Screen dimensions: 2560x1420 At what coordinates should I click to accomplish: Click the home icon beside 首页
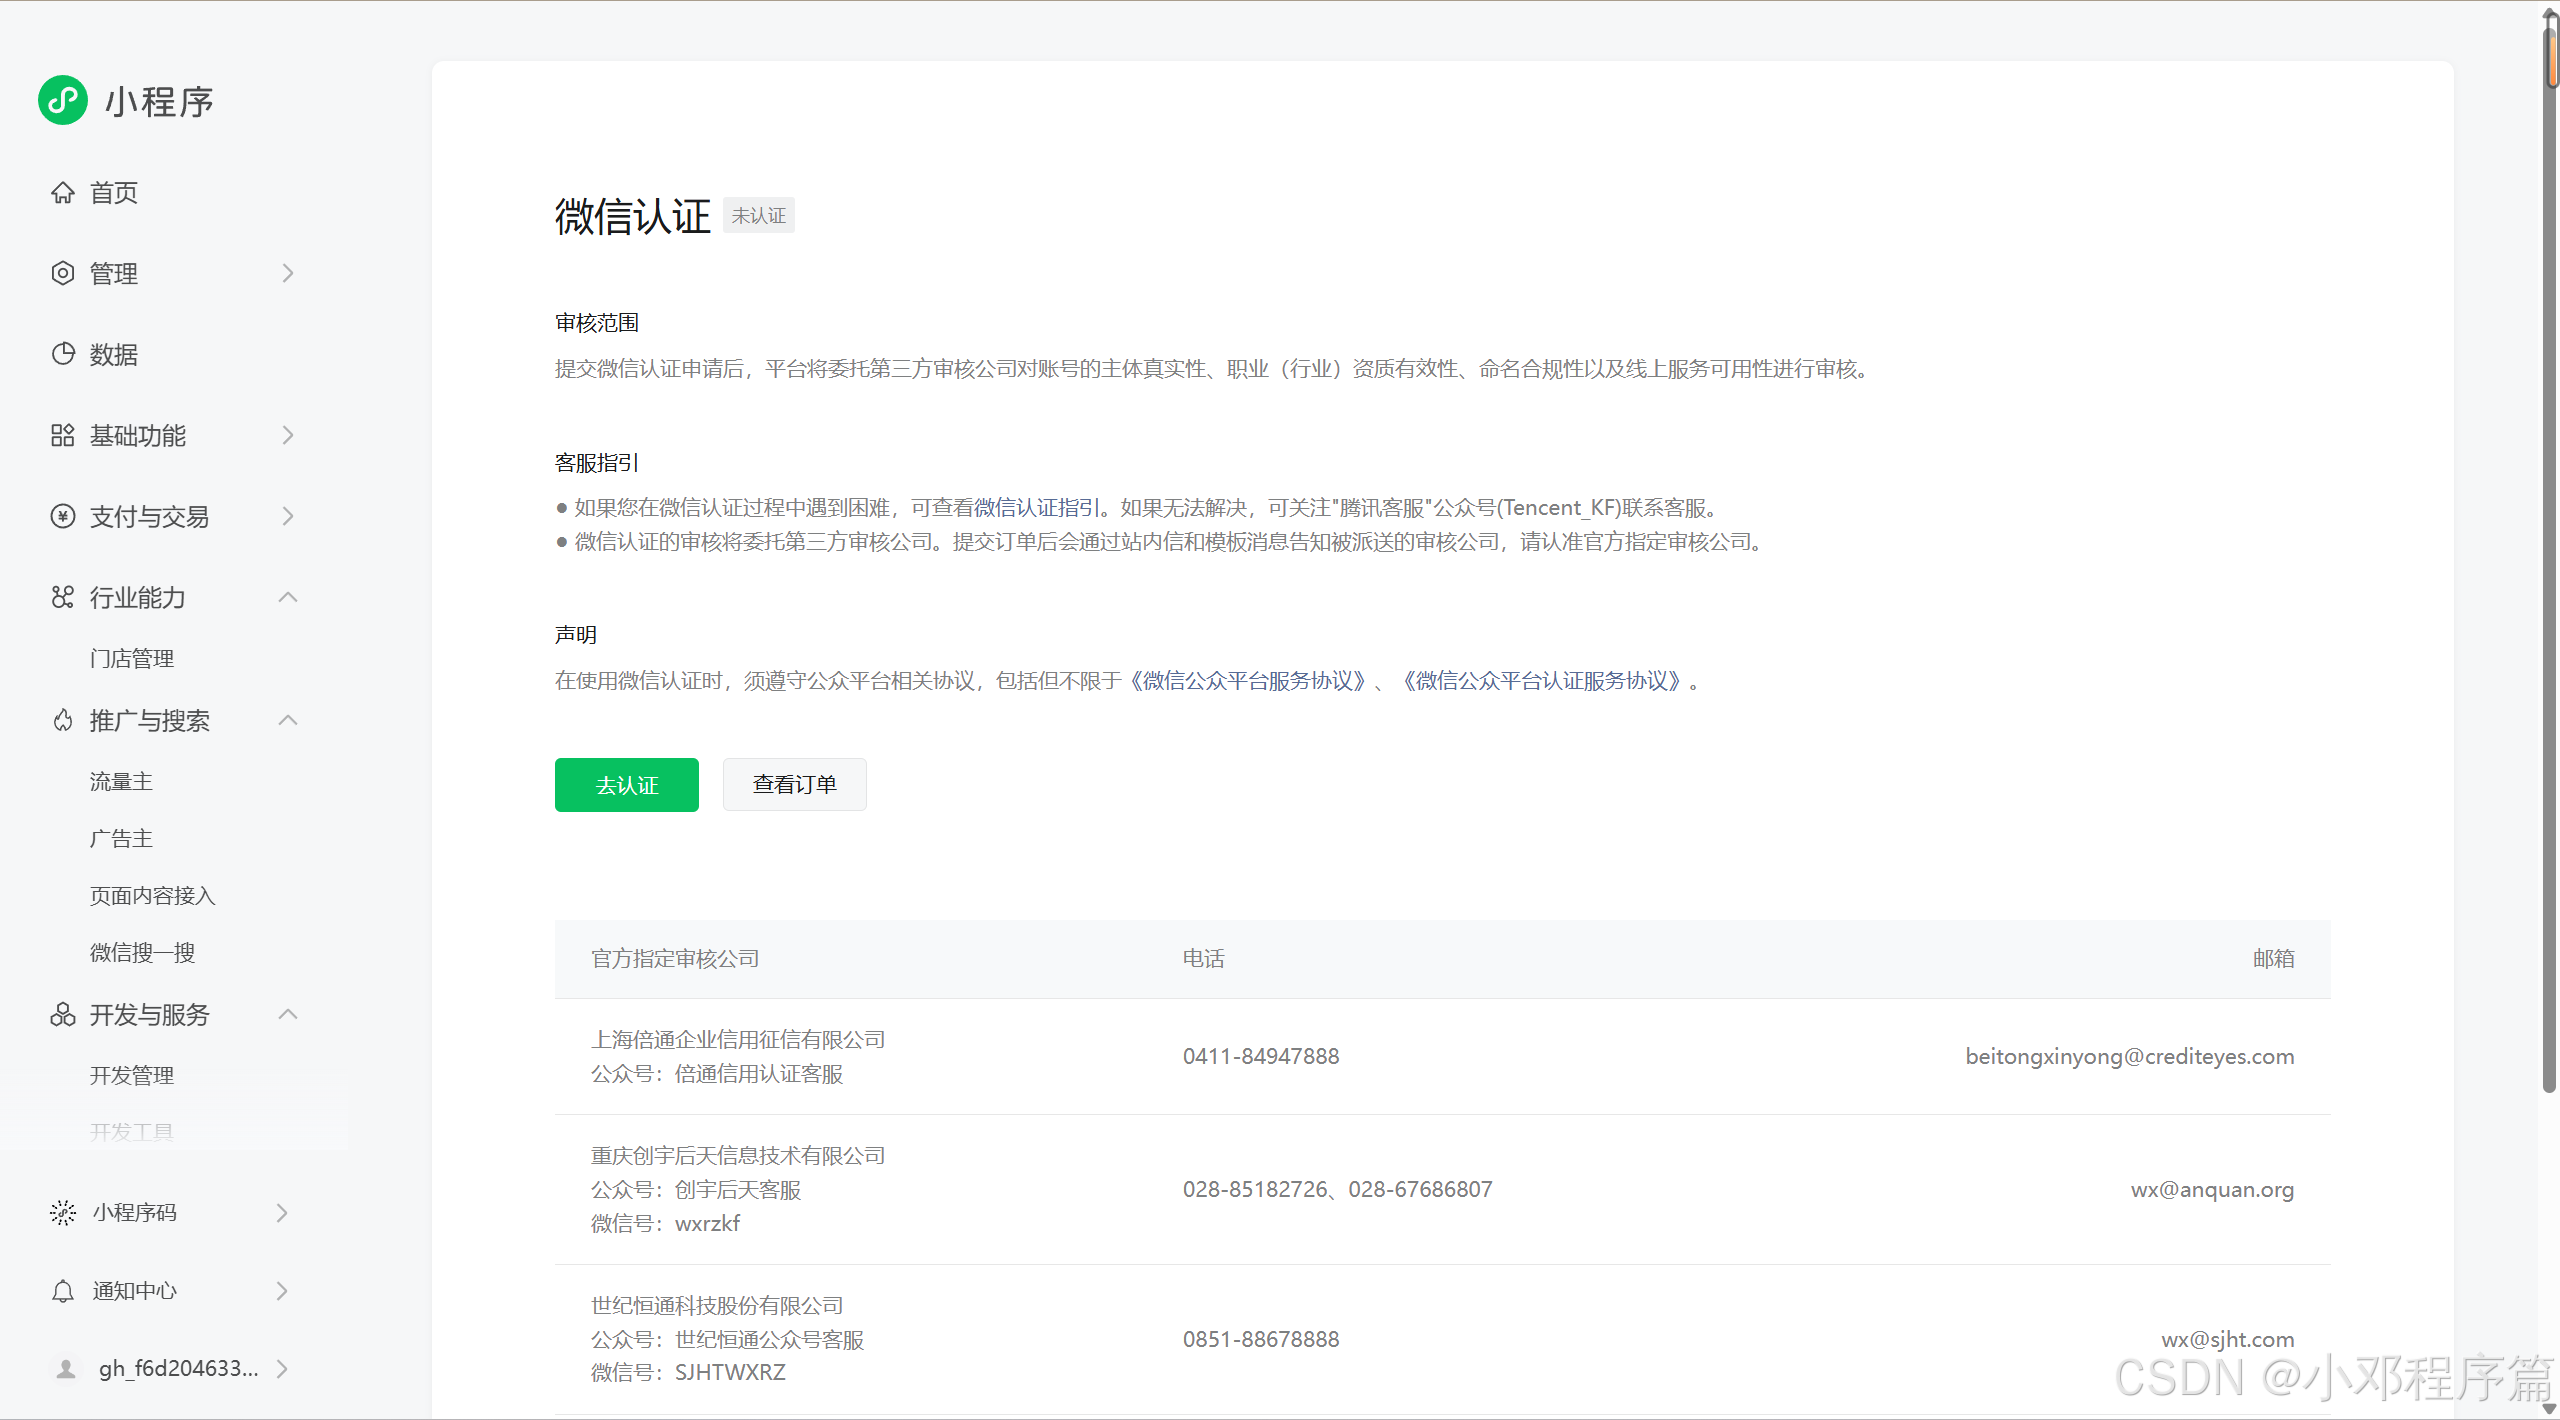(63, 192)
